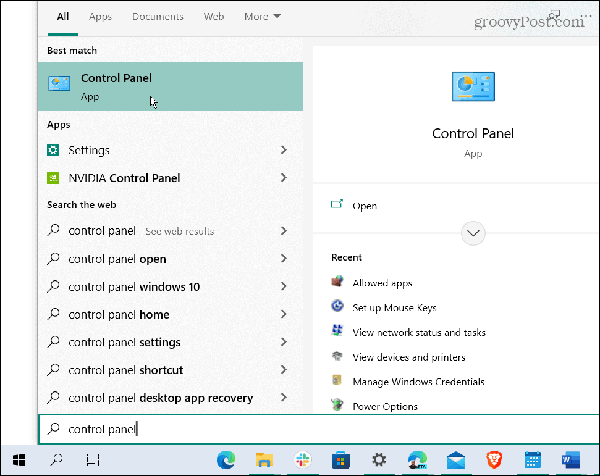Expand 'control panel shortcut' suggestion arrow
600x476 pixels.
click(284, 369)
